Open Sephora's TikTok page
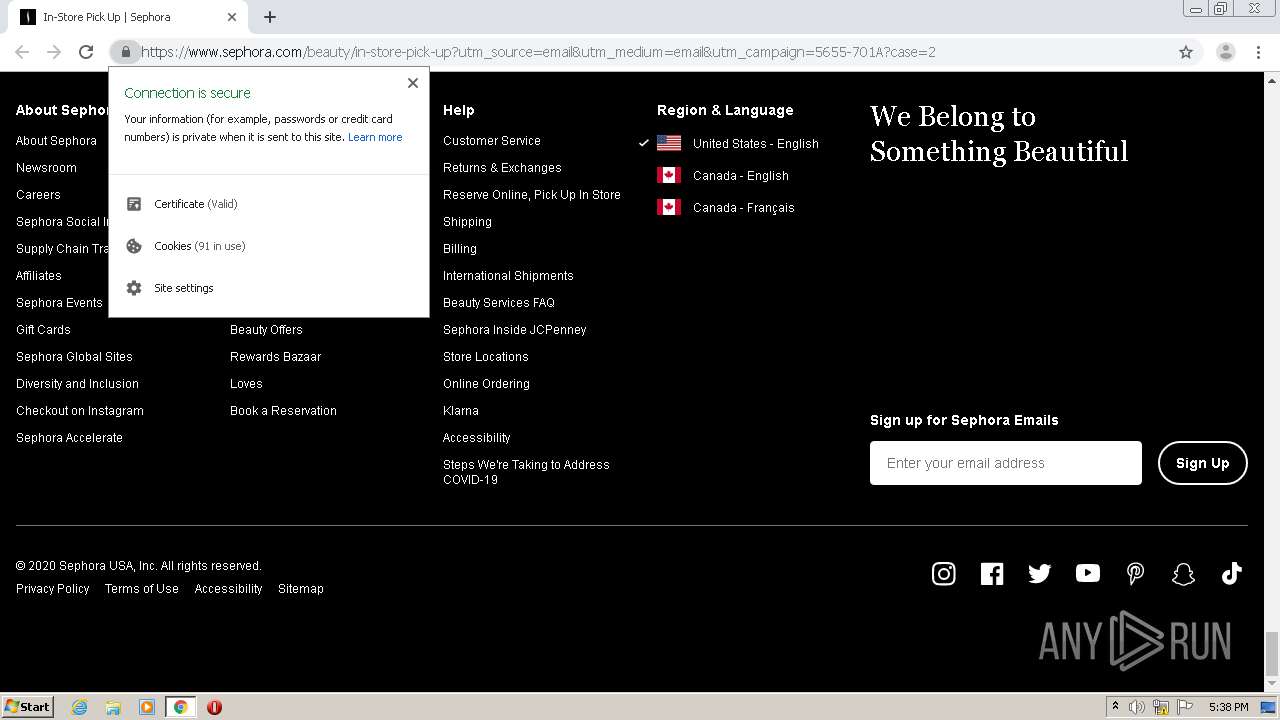Viewport: 1280px width, 720px height. (1231, 573)
